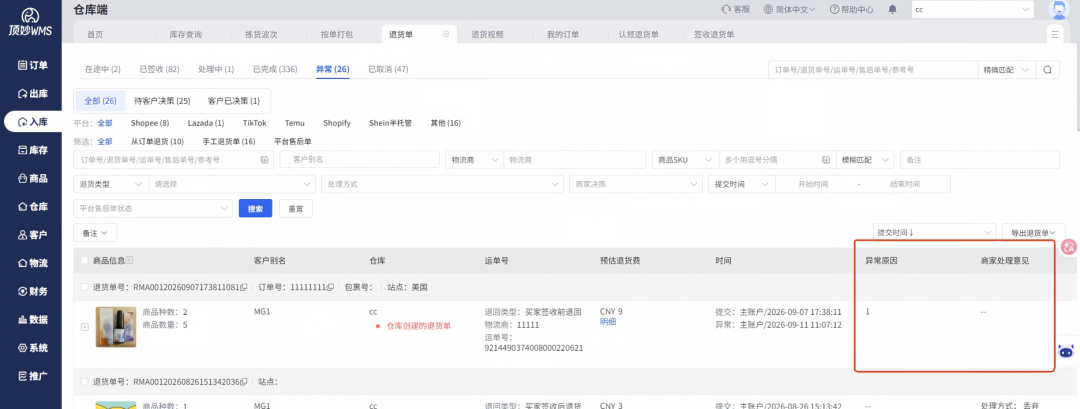Click the 重置 button
This screenshot has height=409, width=1080.
pyautogui.click(x=295, y=208)
